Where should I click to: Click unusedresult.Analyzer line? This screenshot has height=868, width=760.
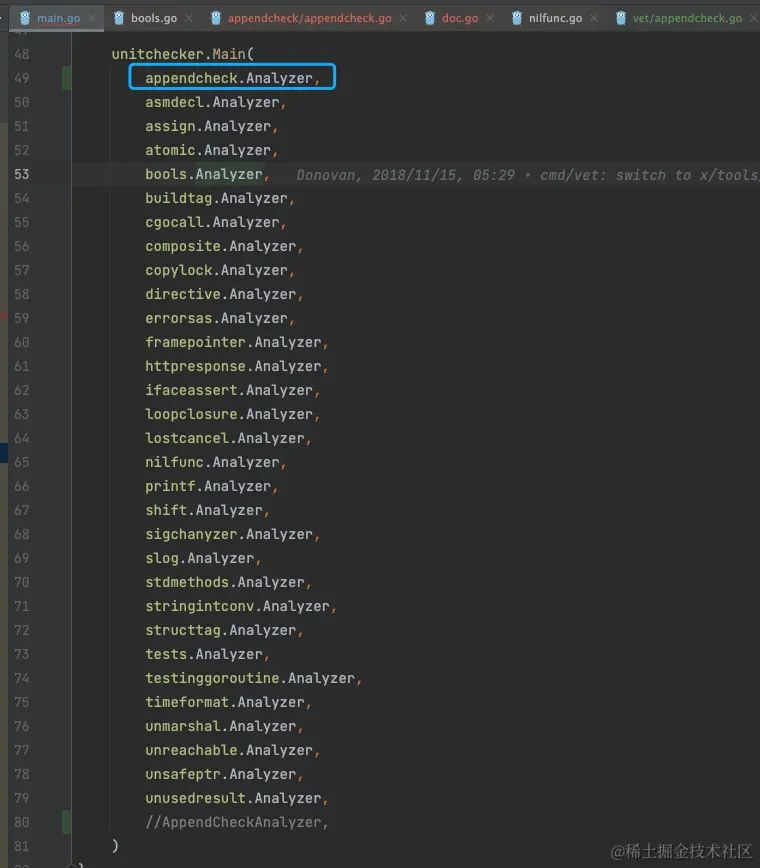point(237,798)
